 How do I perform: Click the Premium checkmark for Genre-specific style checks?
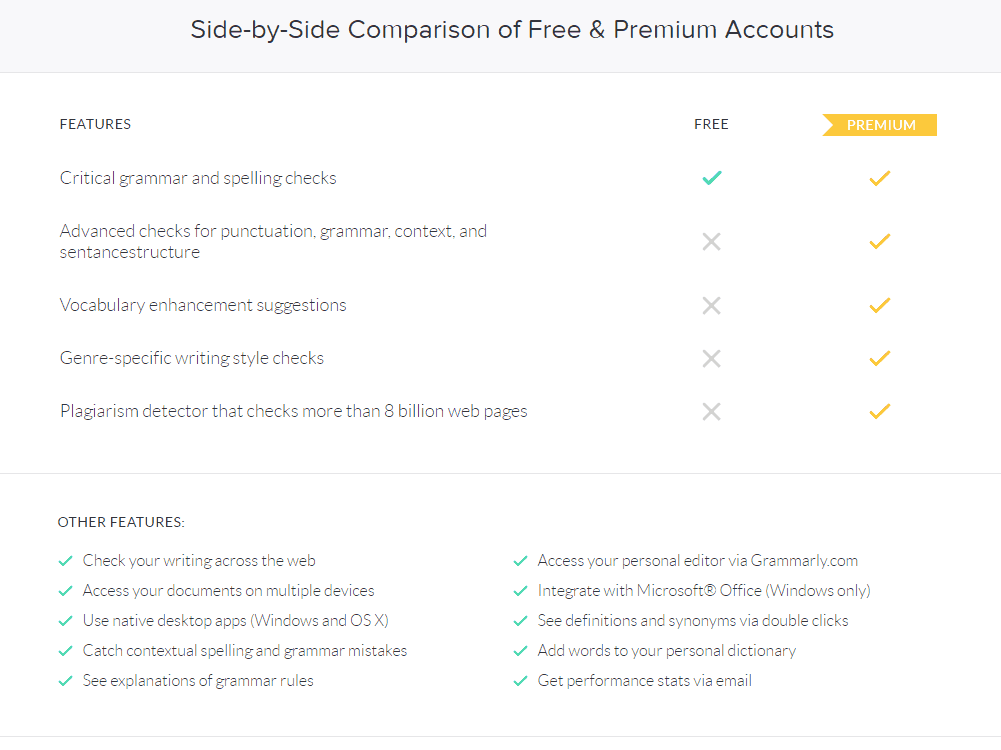coord(880,359)
